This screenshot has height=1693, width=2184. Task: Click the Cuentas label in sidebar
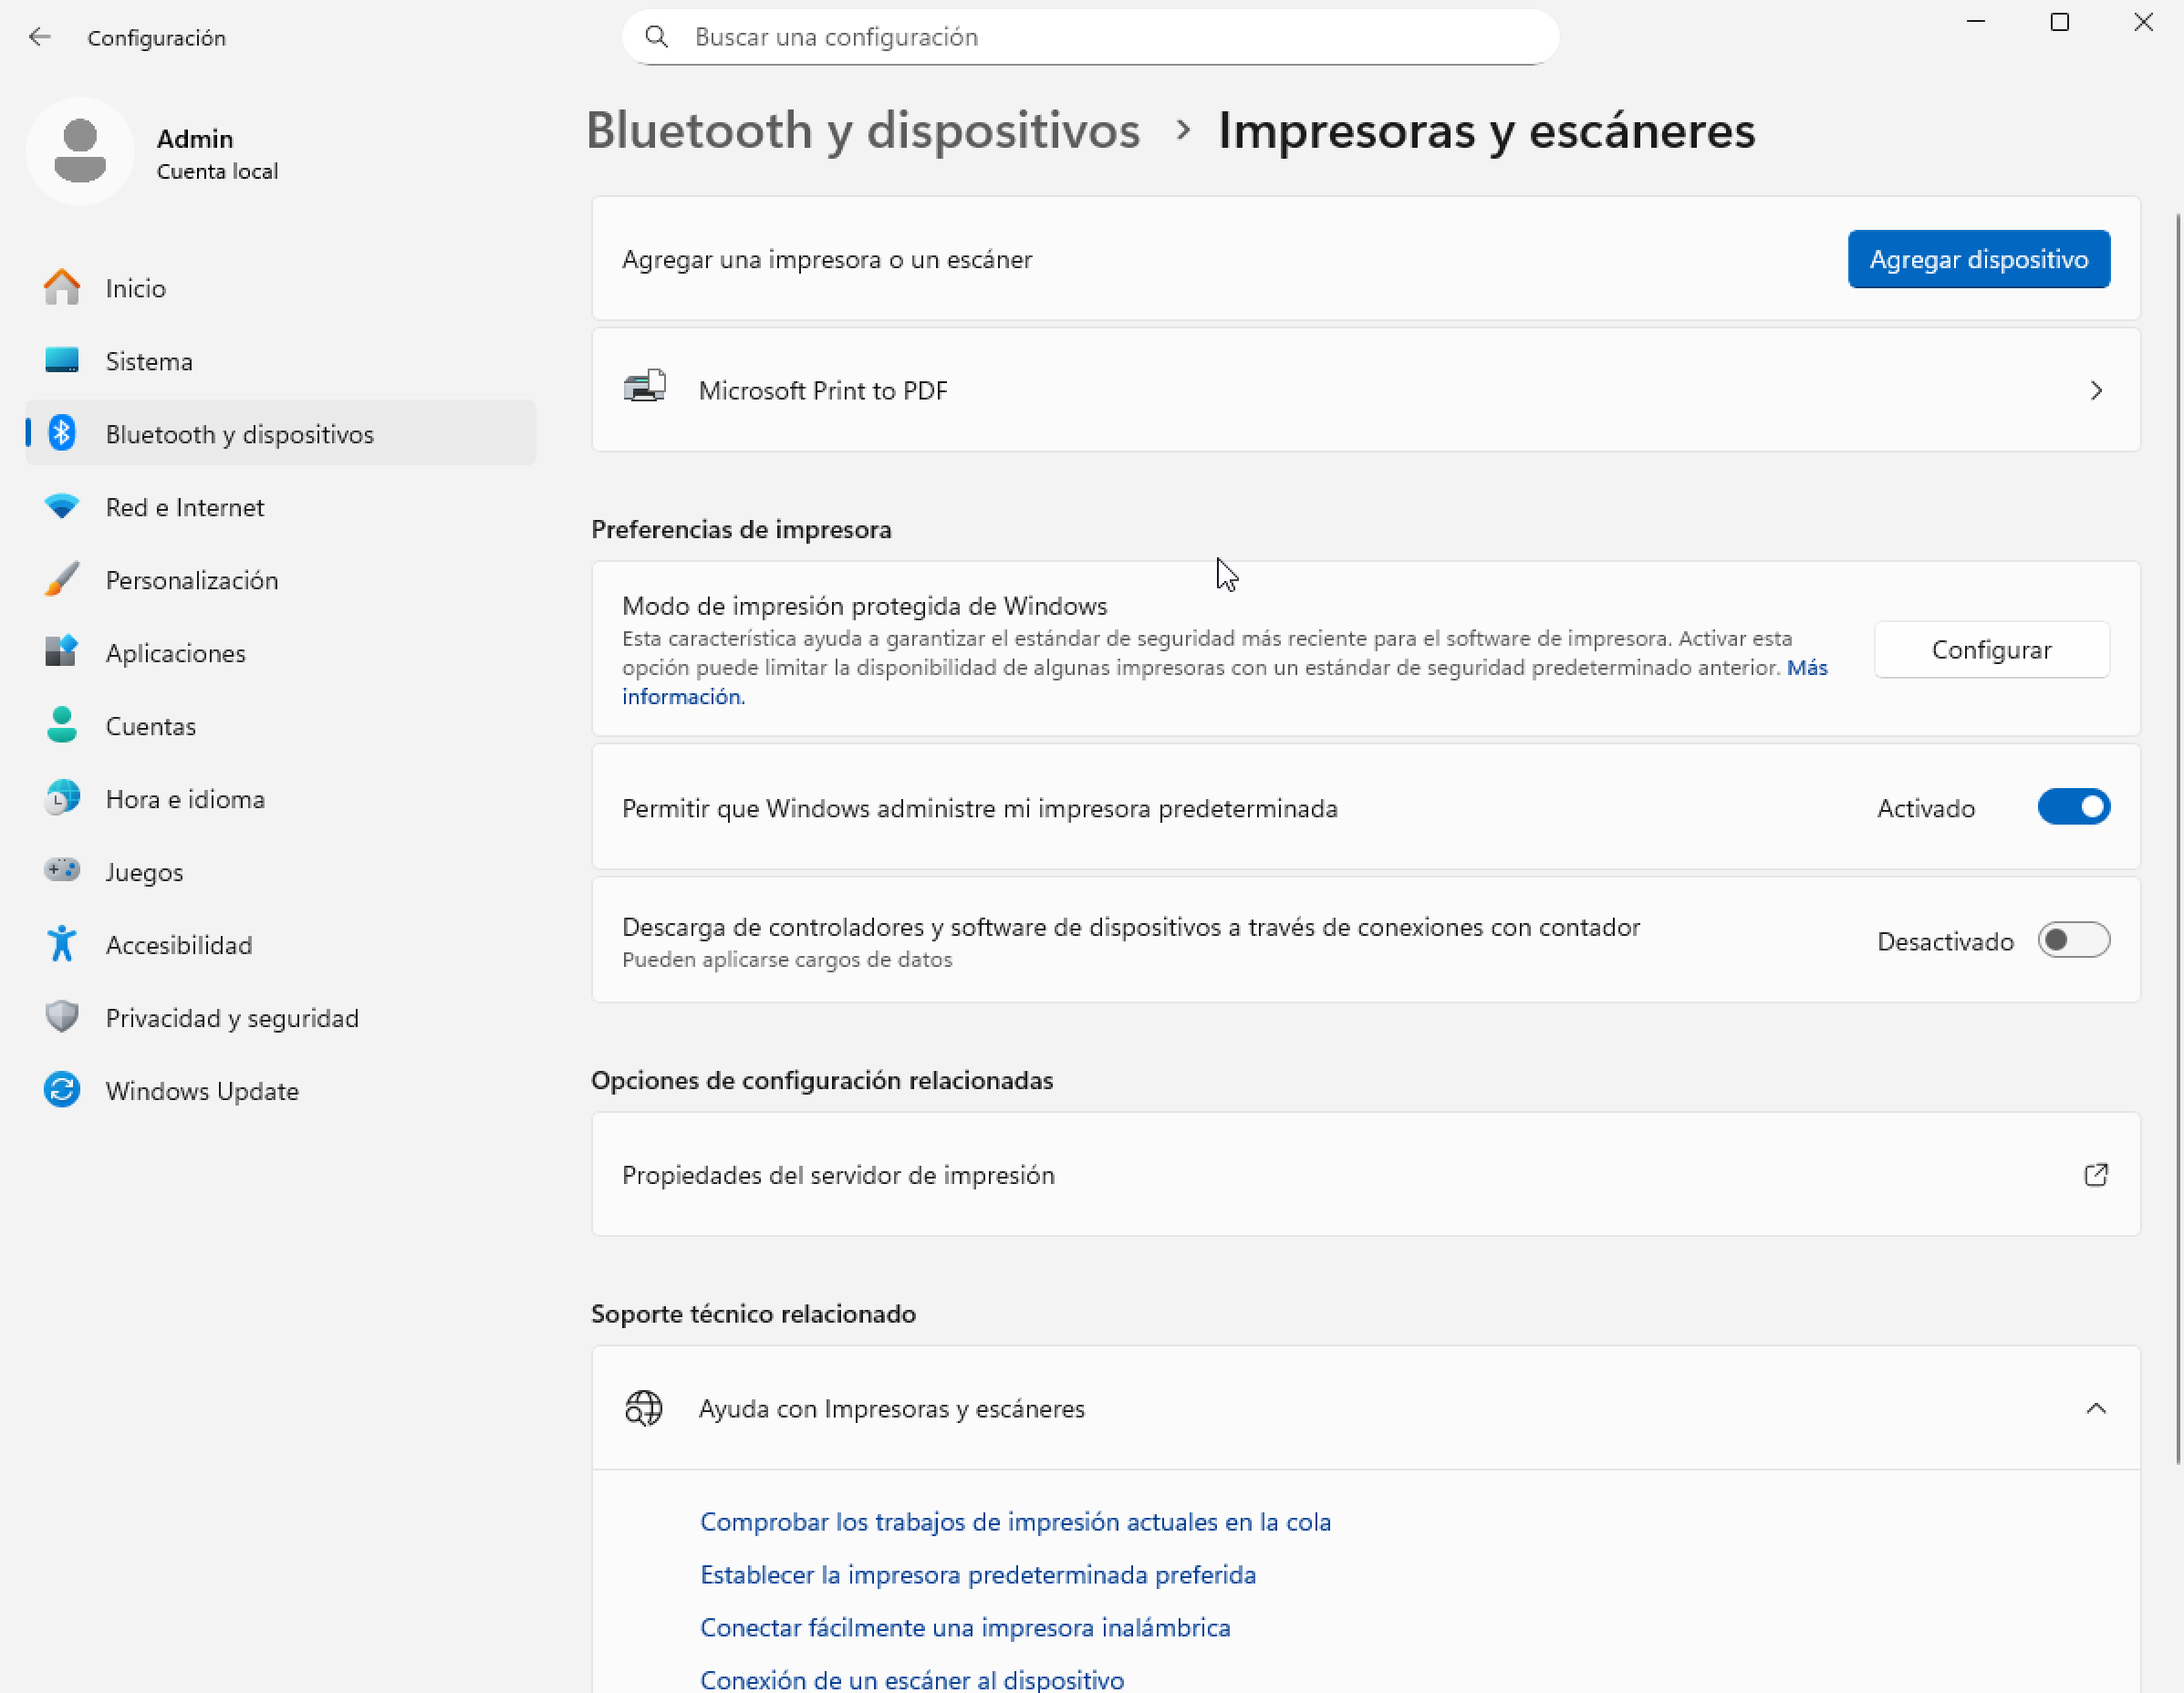(x=151, y=725)
